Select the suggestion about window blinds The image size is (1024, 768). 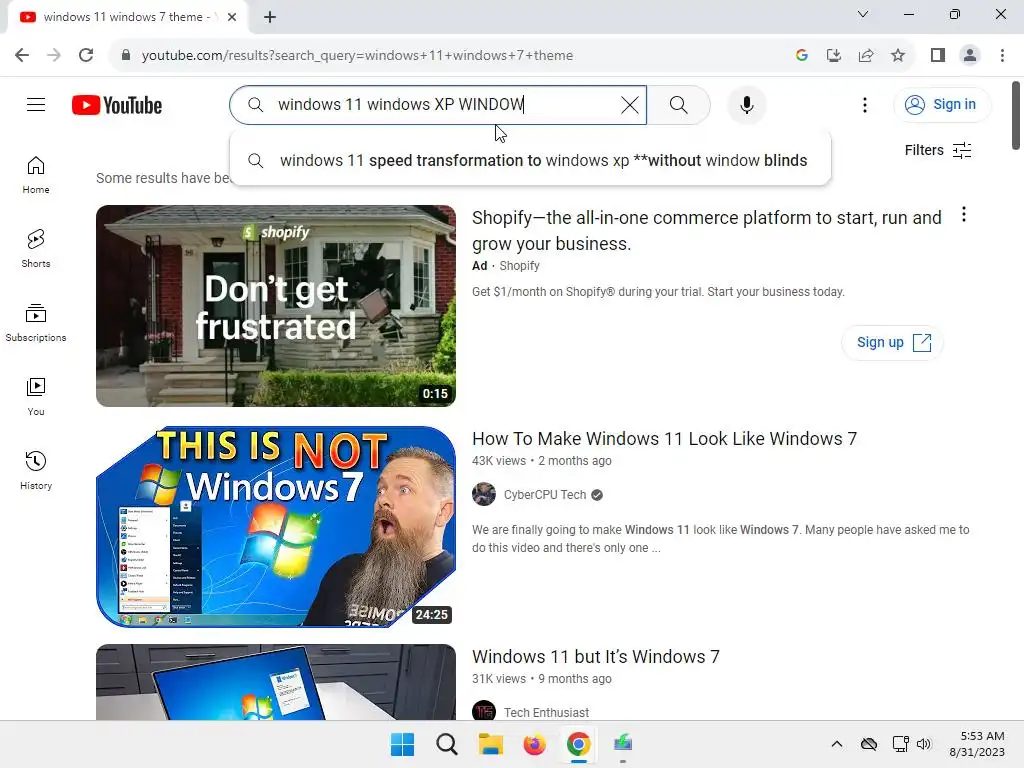pyautogui.click(x=530, y=161)
